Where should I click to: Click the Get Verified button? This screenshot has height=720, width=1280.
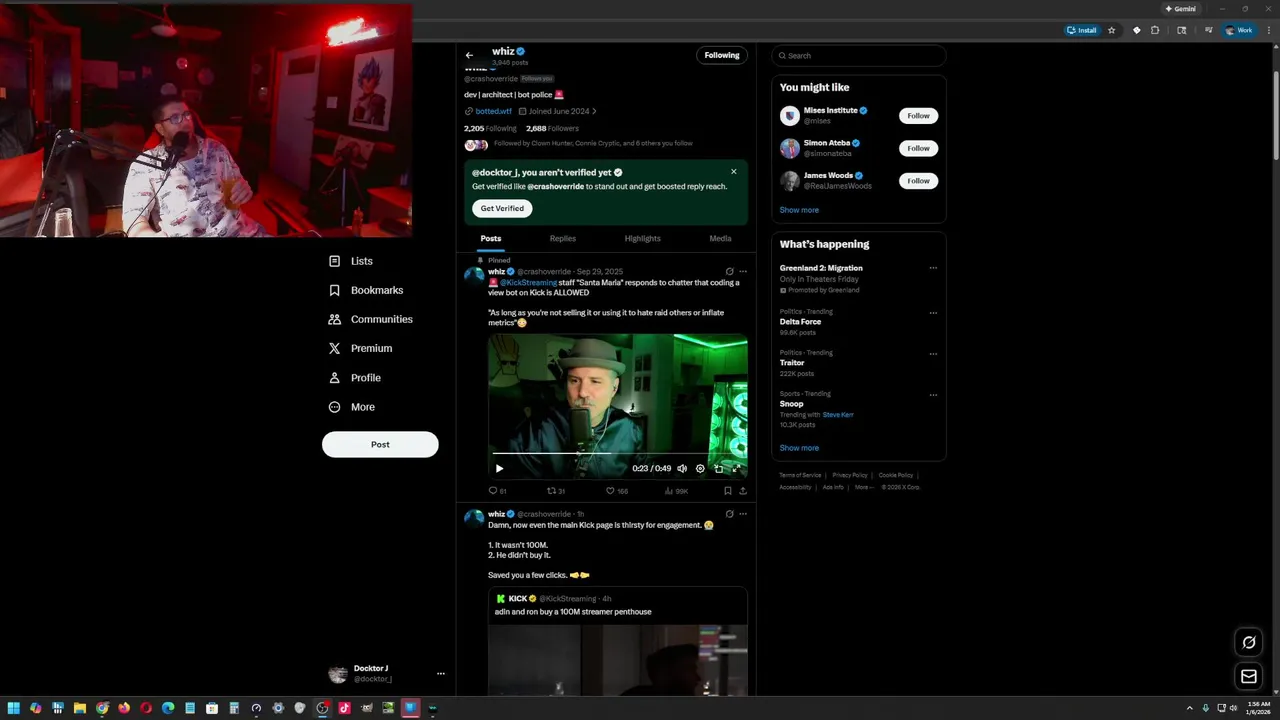pyautogui.click(x=502, y=208)
